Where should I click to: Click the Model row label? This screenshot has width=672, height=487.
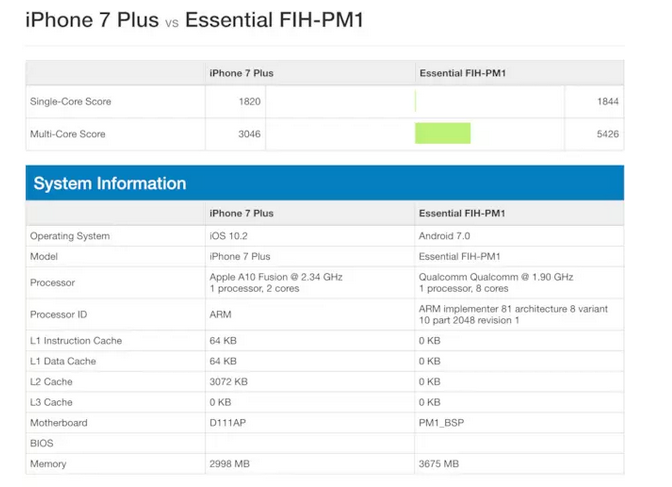(44, 257)
